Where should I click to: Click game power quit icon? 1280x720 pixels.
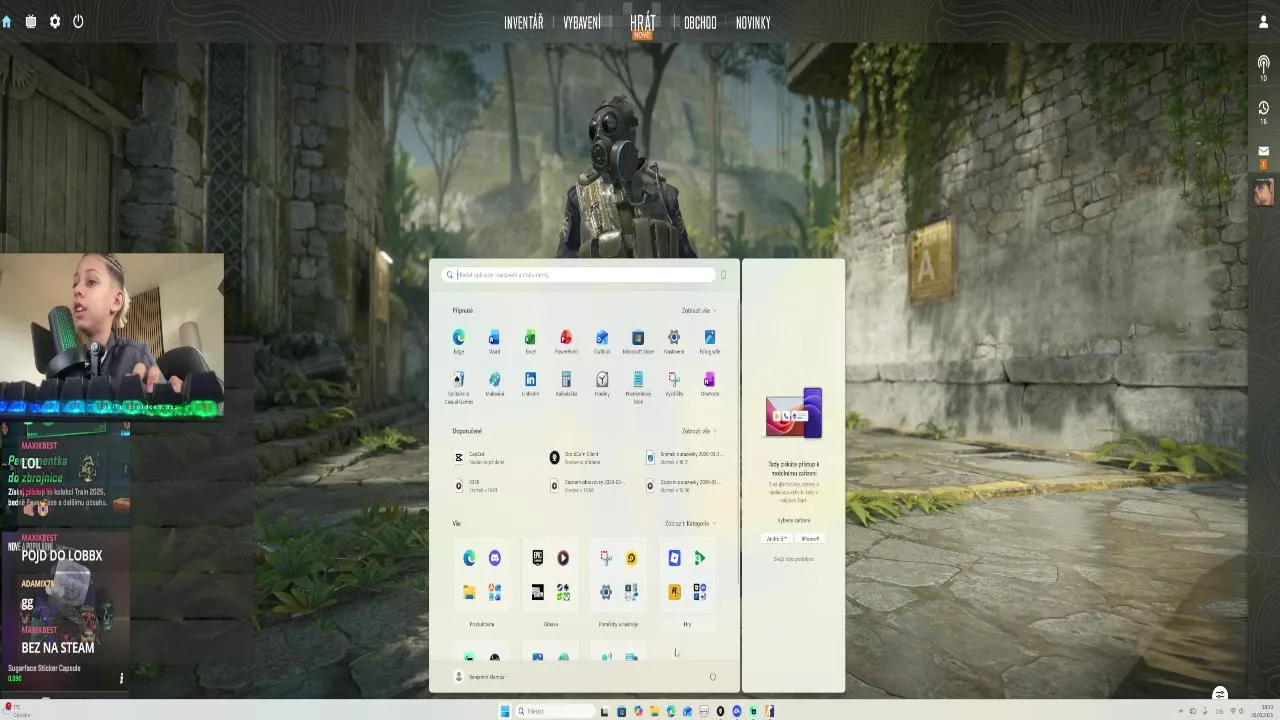[78, 21]
